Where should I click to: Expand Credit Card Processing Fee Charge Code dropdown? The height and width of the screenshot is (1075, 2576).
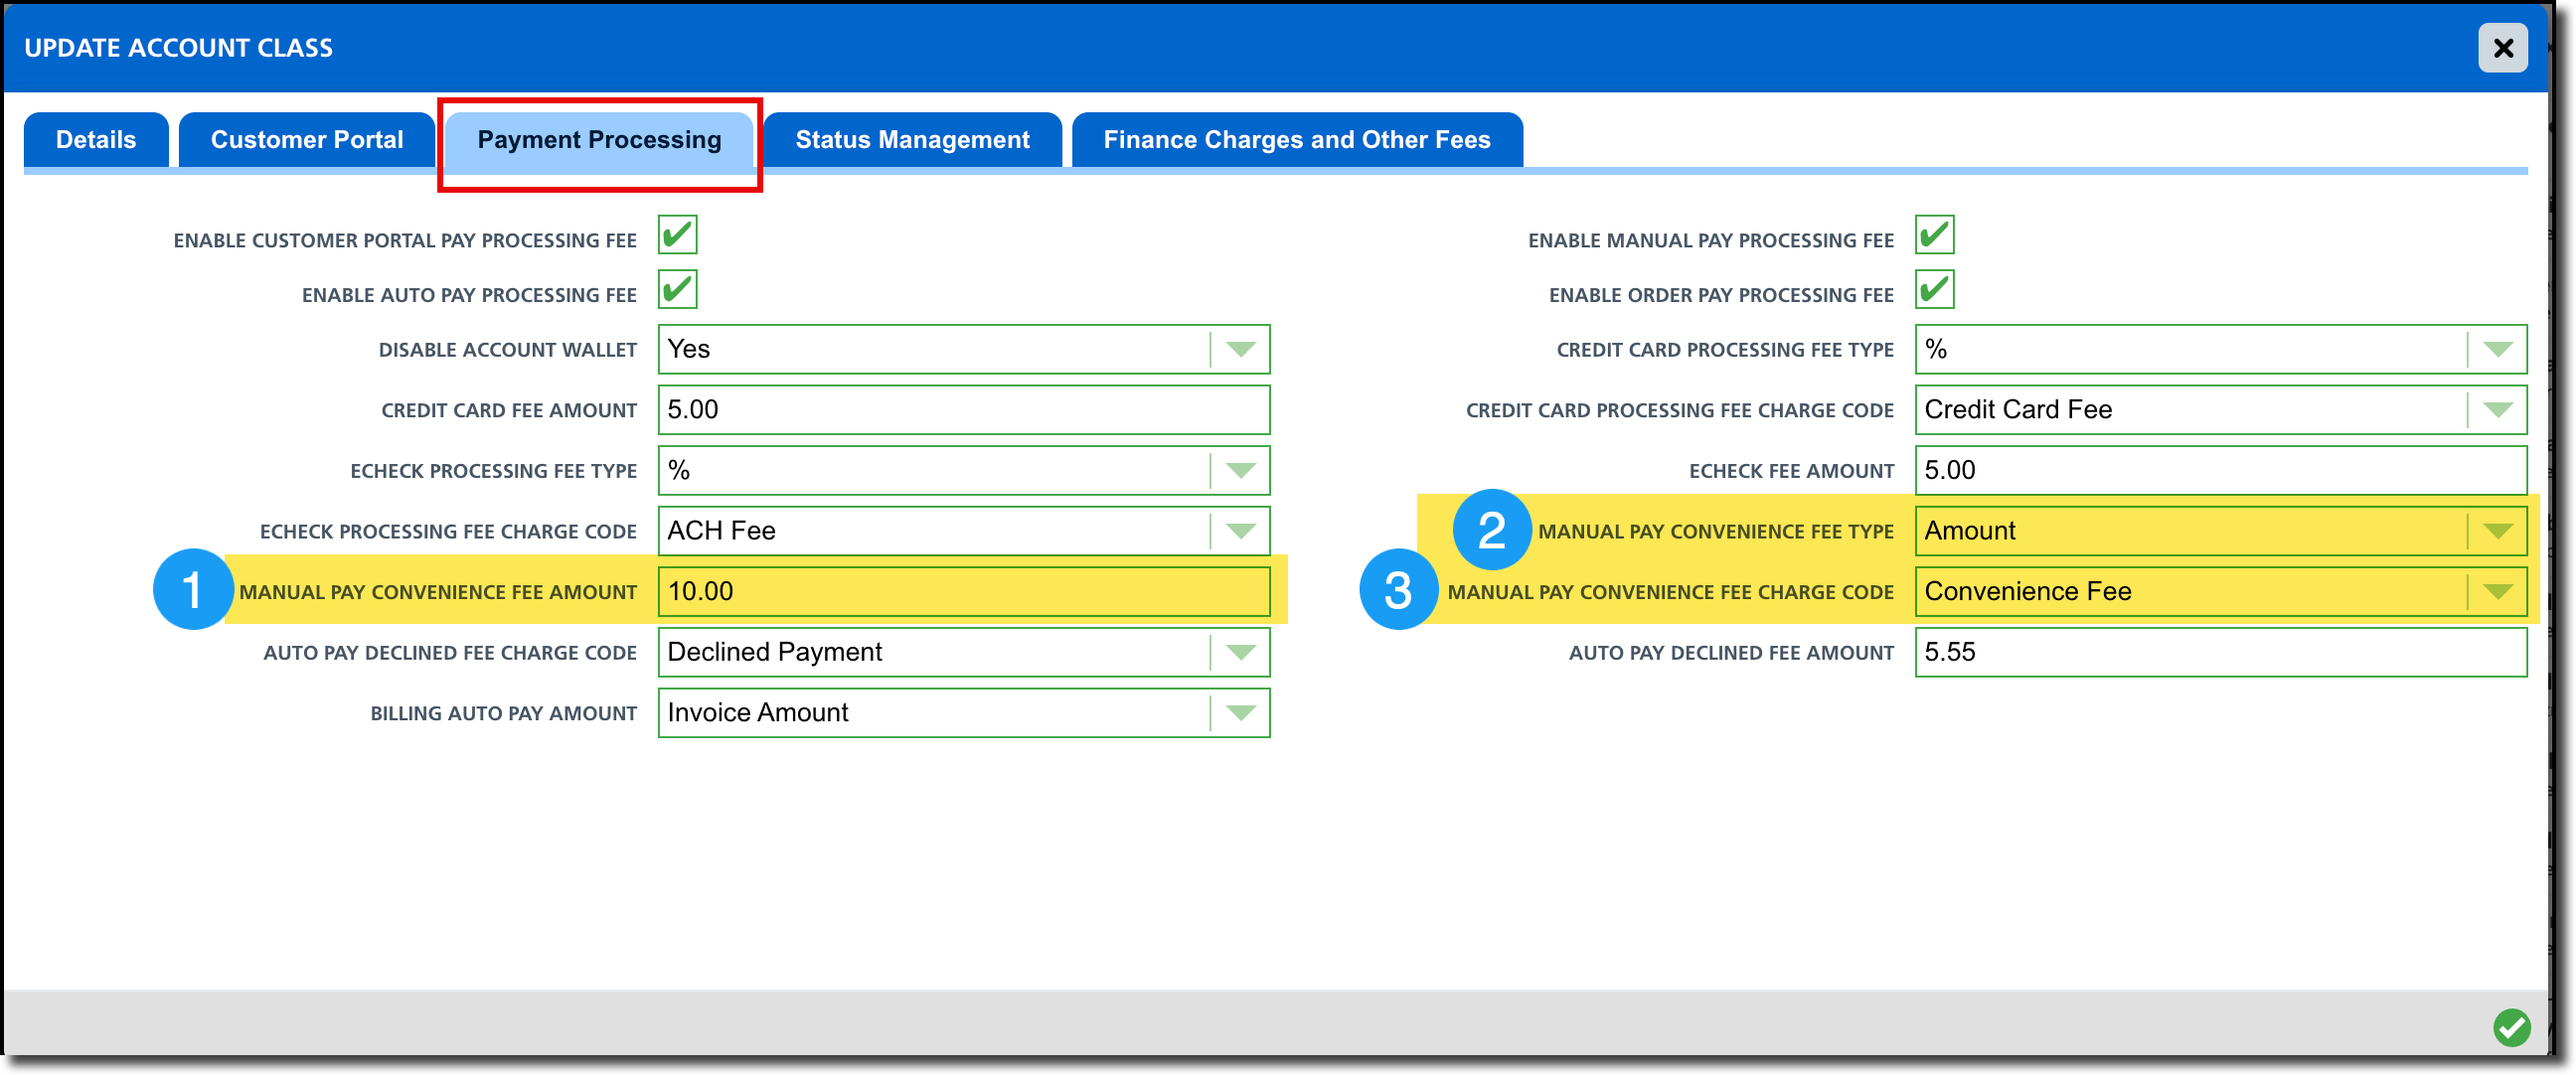tap(2497, 410)
